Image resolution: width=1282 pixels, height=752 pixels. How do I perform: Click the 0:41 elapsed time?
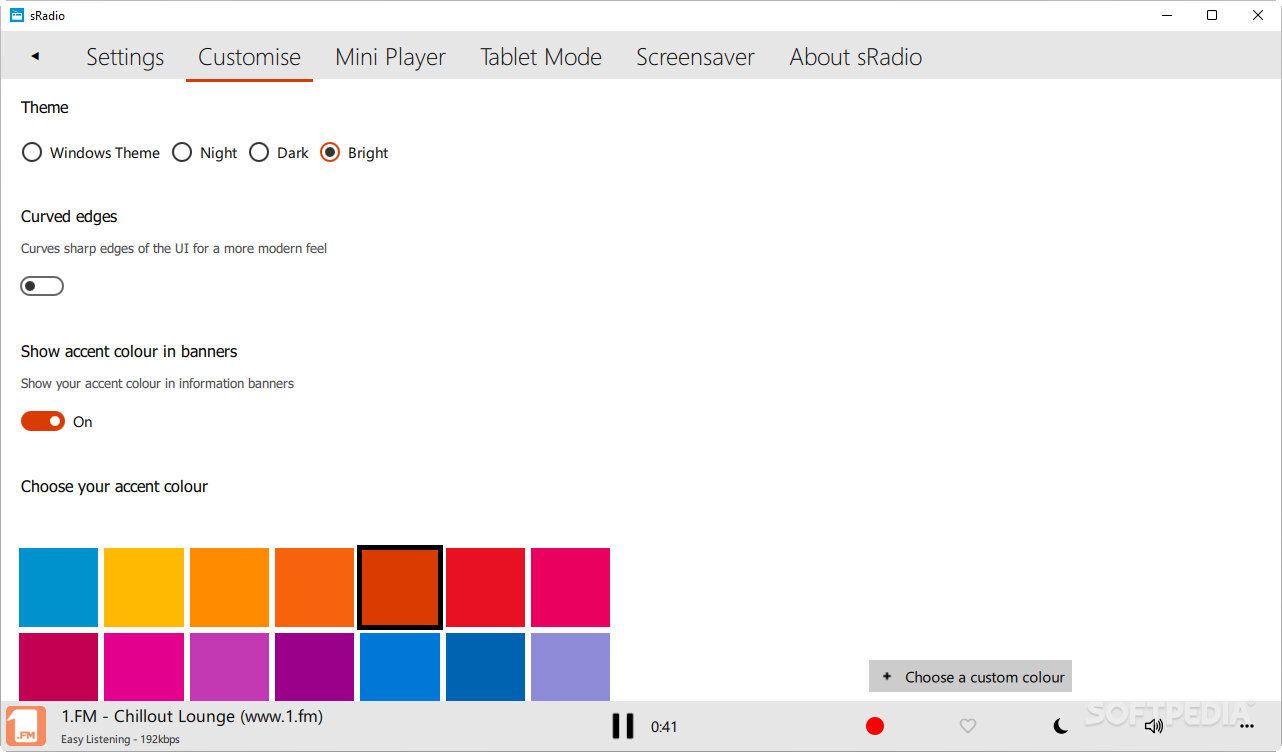pyautogui.click(x=664, y=727)
